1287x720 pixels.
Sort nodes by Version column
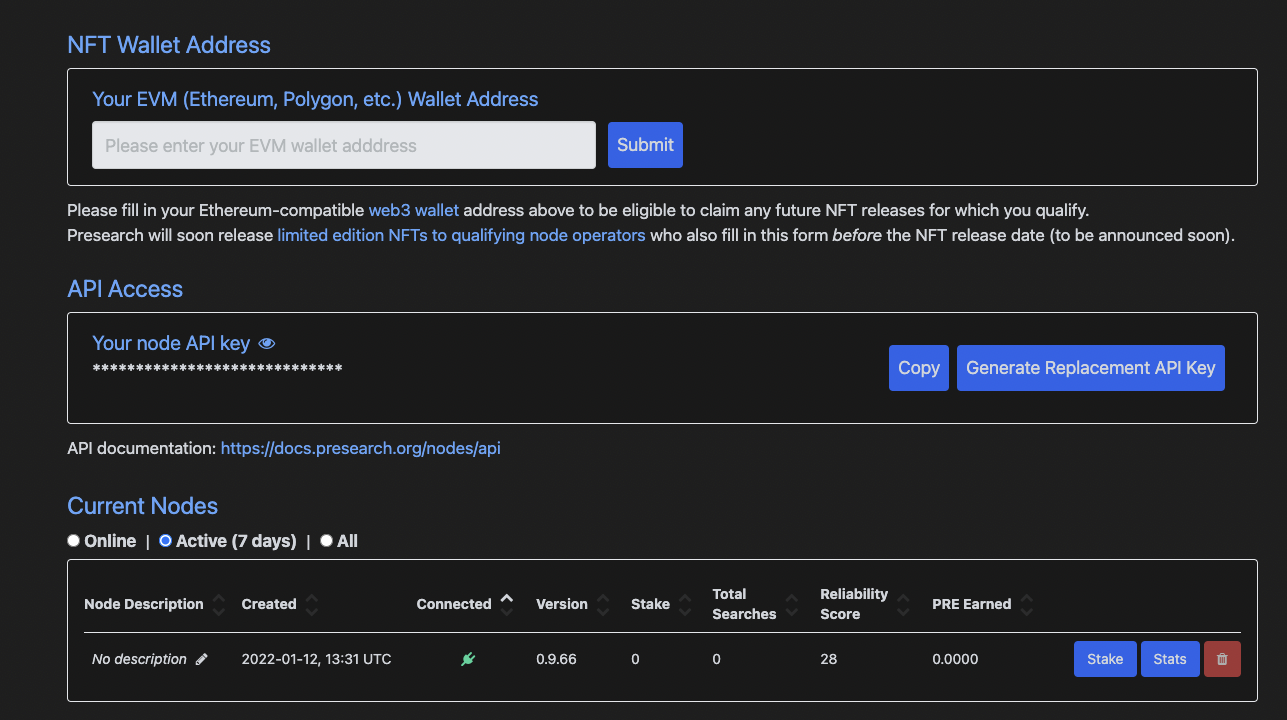coord(603,604)
